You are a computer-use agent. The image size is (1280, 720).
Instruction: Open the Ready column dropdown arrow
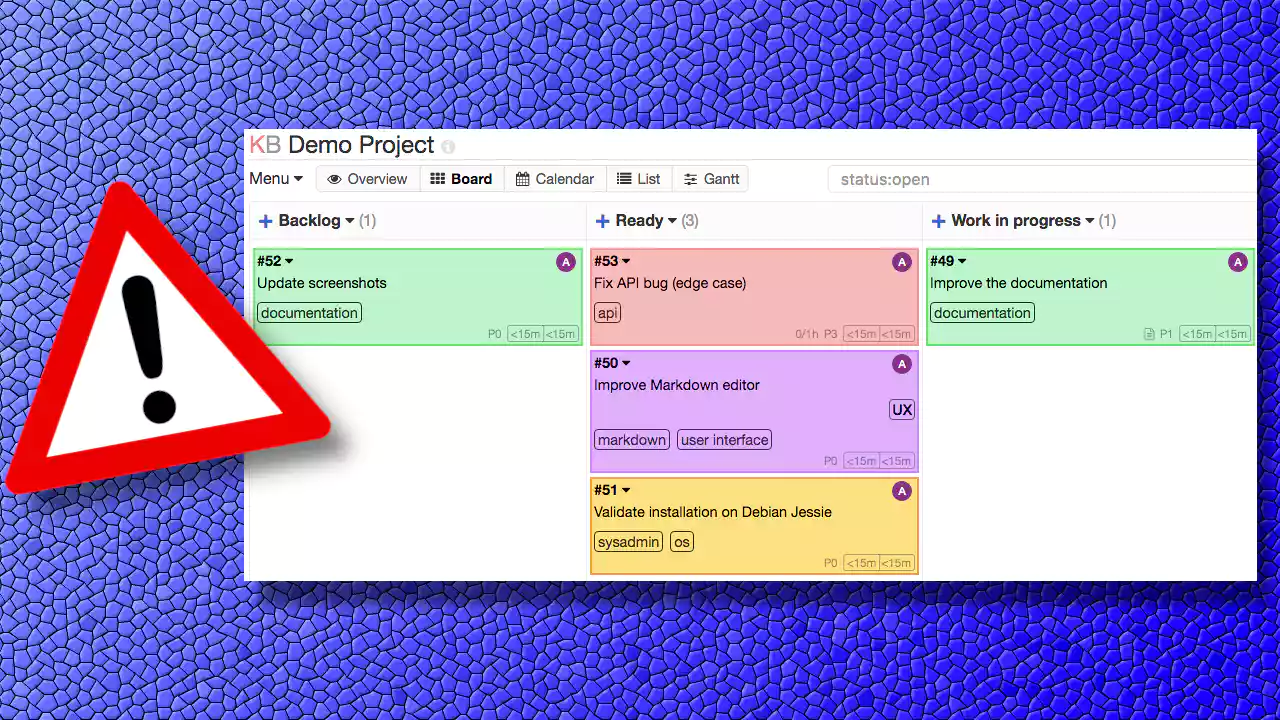click(672, 221)
